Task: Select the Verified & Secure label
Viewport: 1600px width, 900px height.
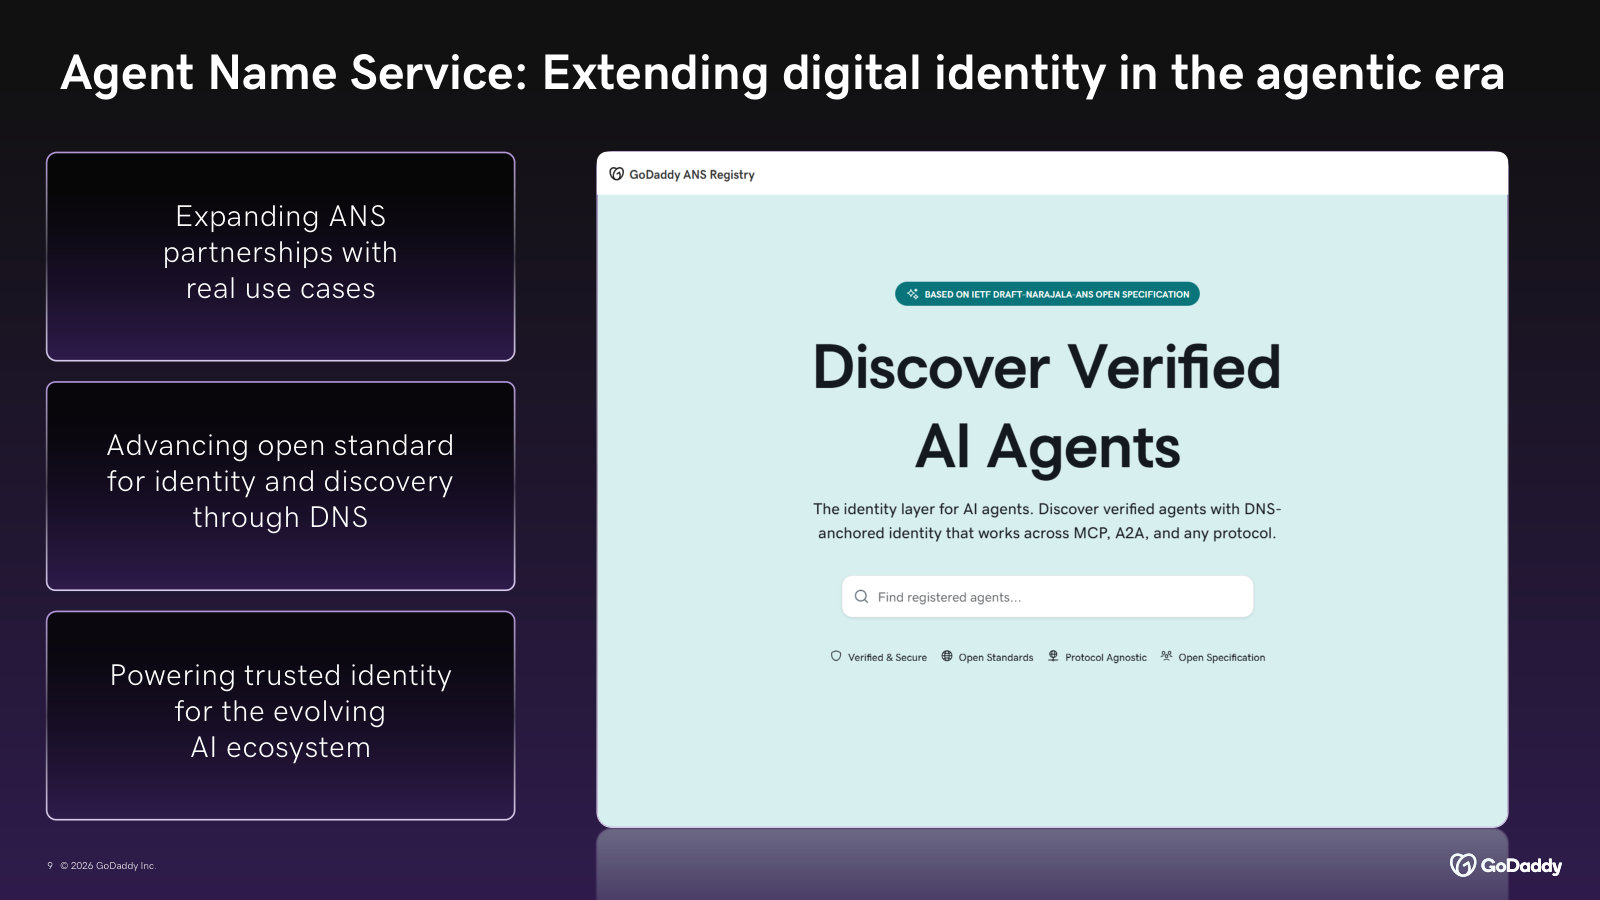Action: [887, 657]
